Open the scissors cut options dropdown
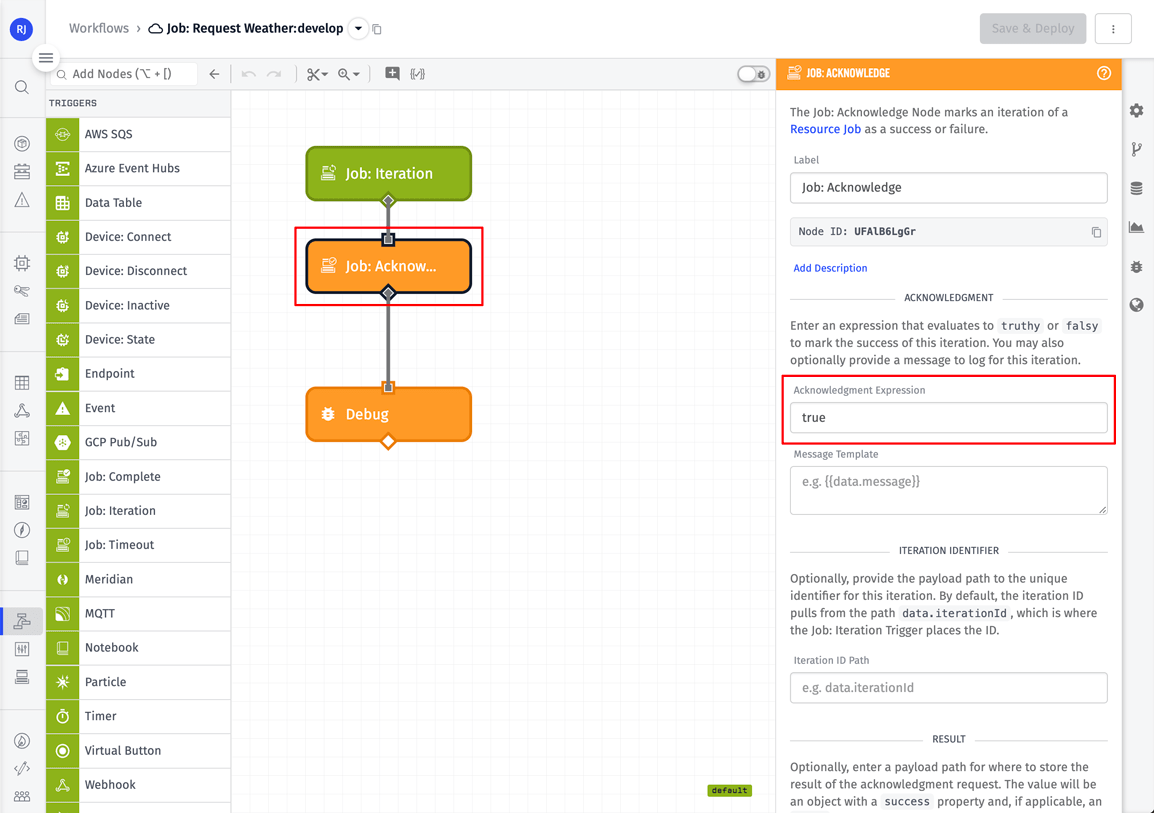This screenshot has height=813, width=1154. point(317,74)
